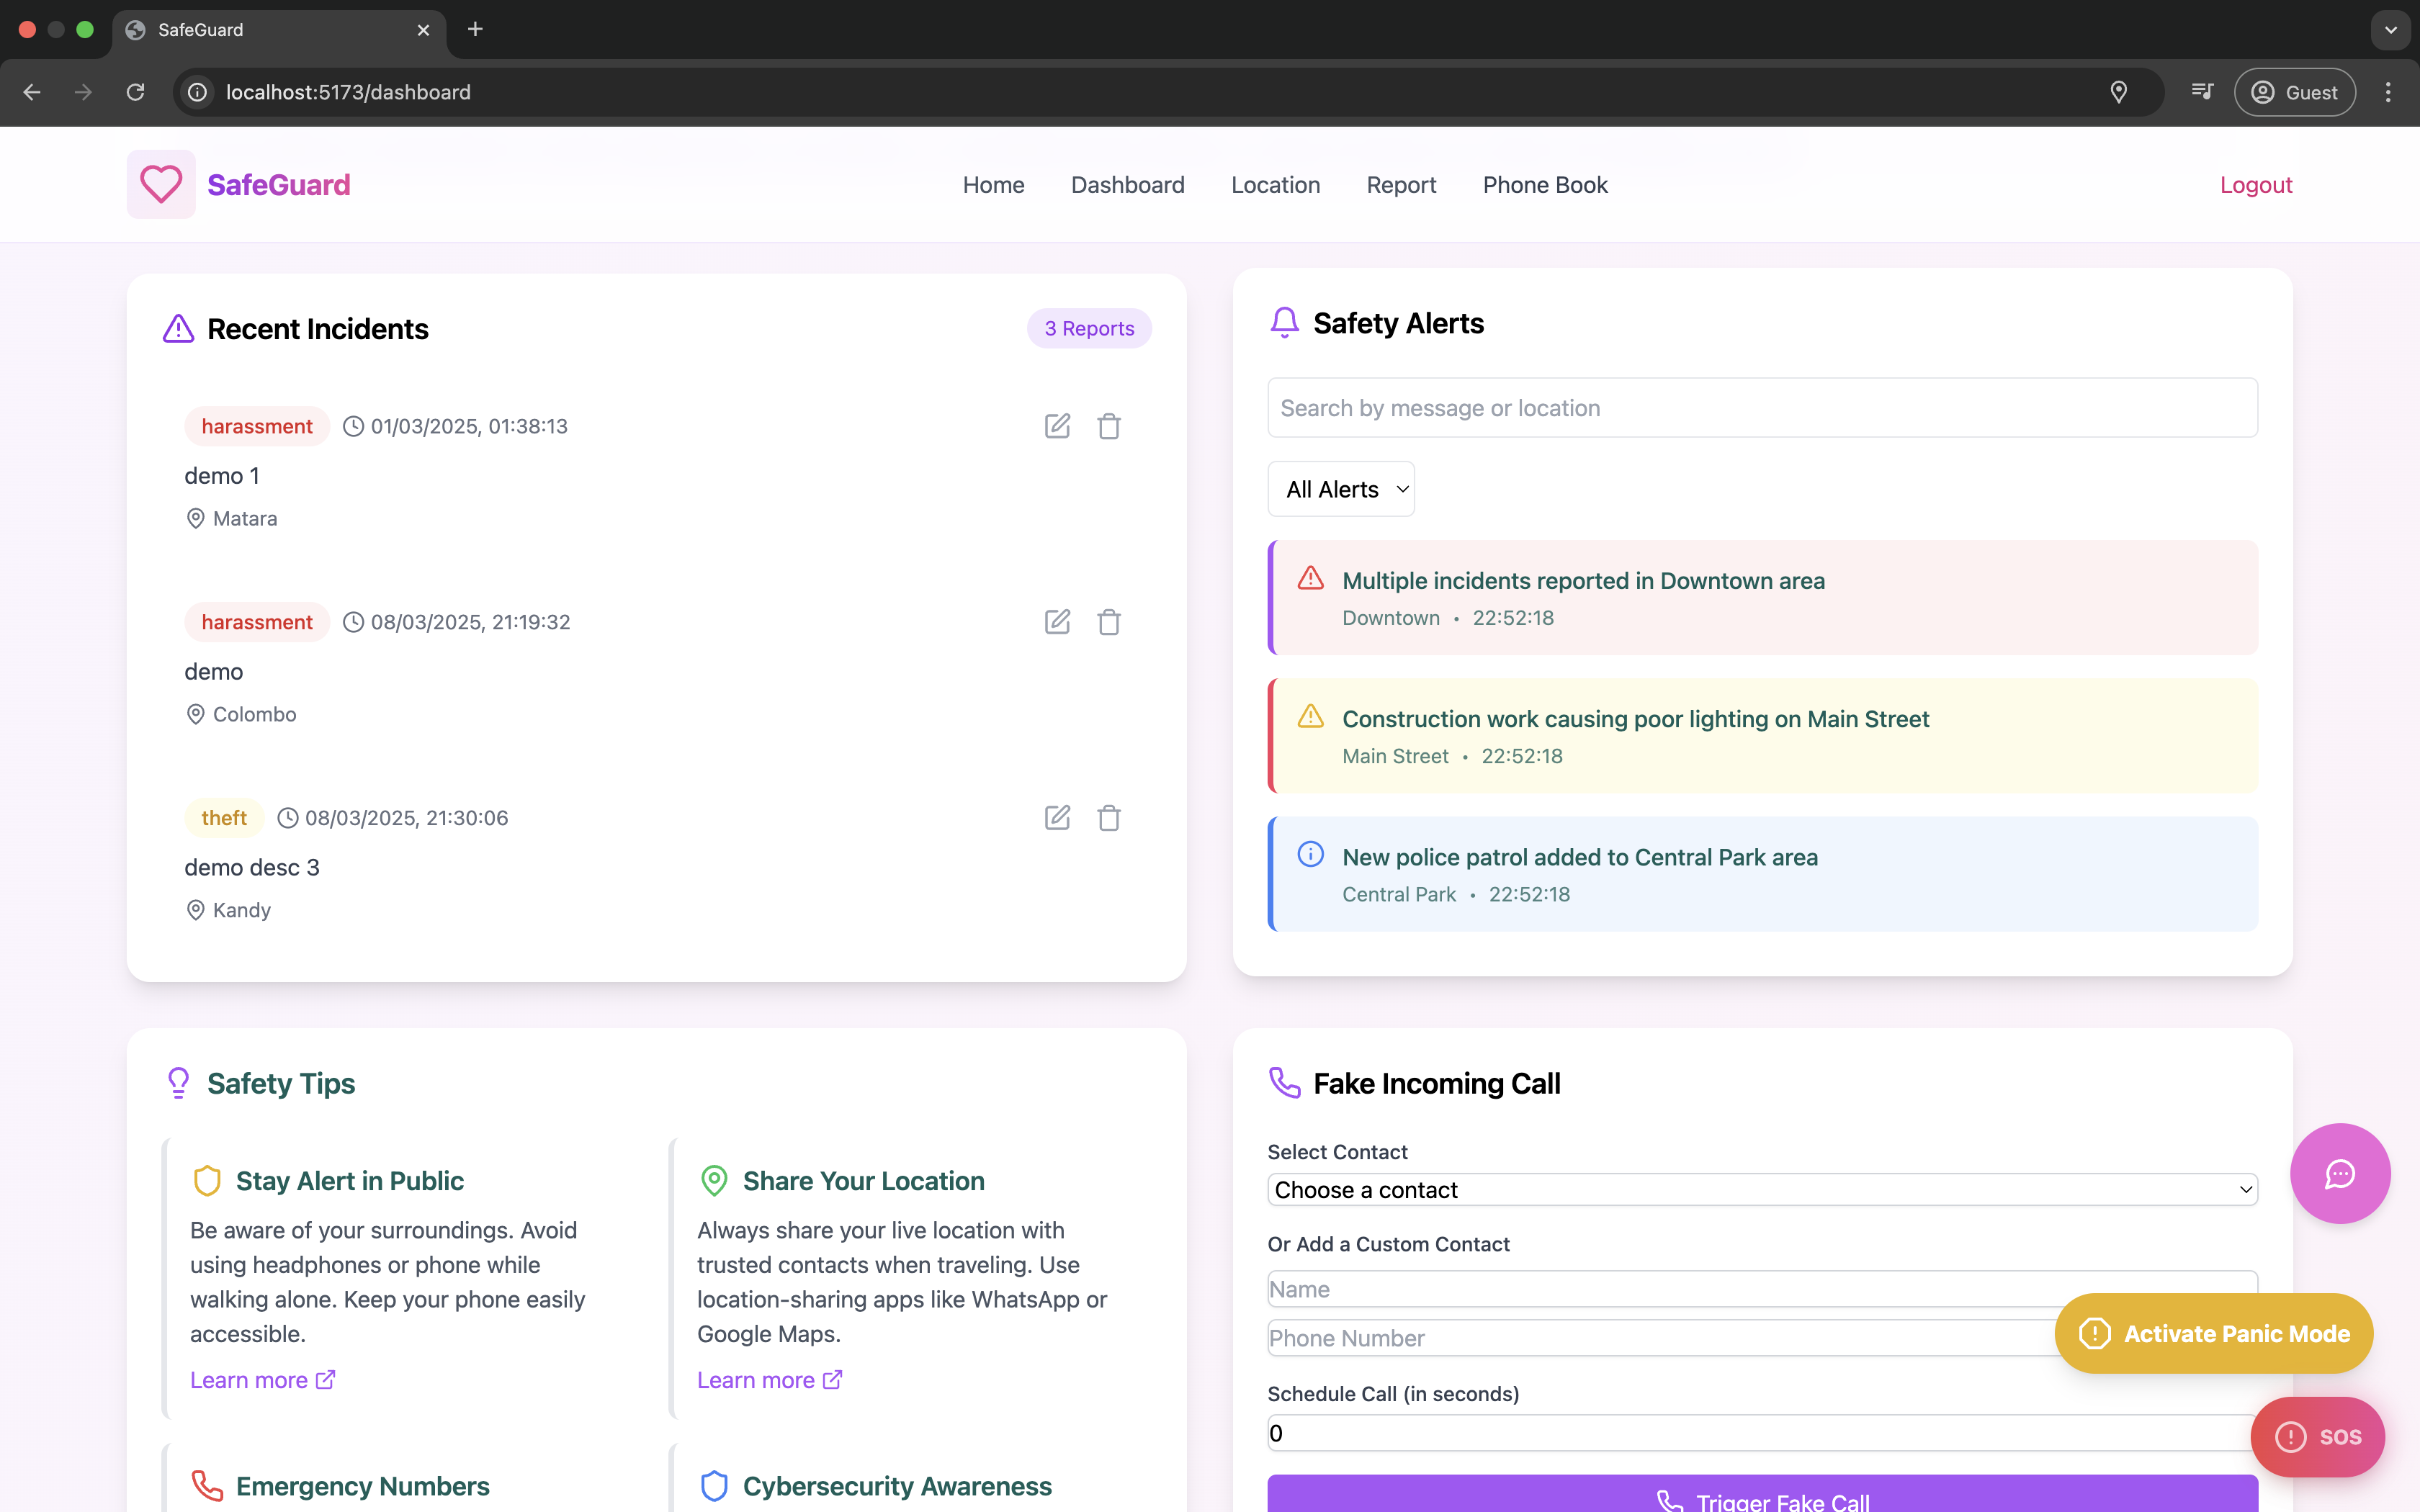Navigate to the Report page
The height and width of the screenshot is (1512, 2420).
[1400, 185]
